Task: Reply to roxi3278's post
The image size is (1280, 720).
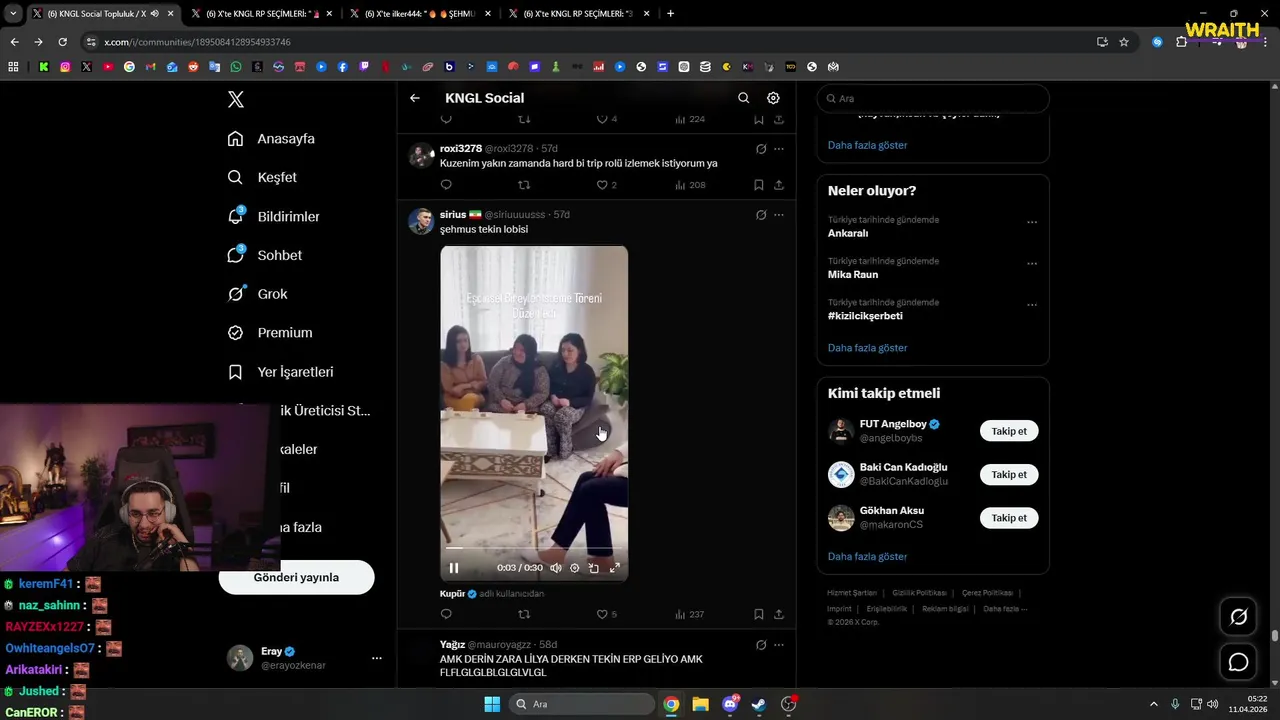Action: (446, 185)
